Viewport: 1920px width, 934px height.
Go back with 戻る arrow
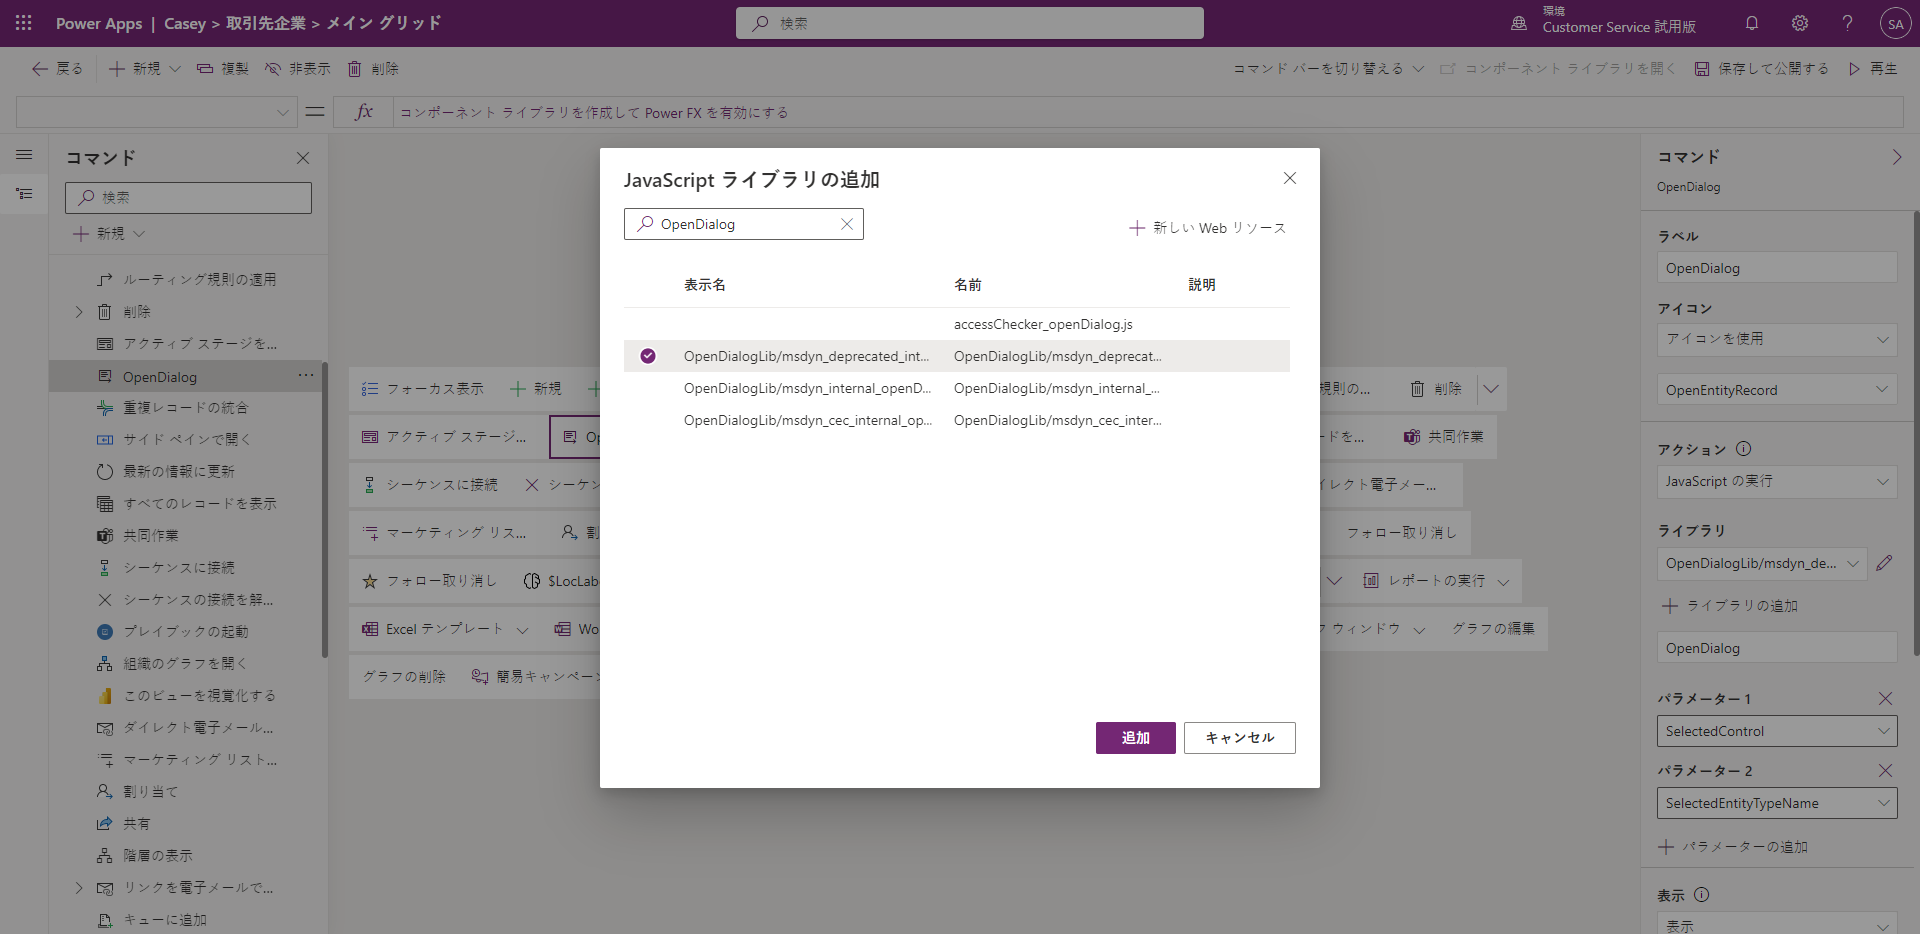point(57,68)
